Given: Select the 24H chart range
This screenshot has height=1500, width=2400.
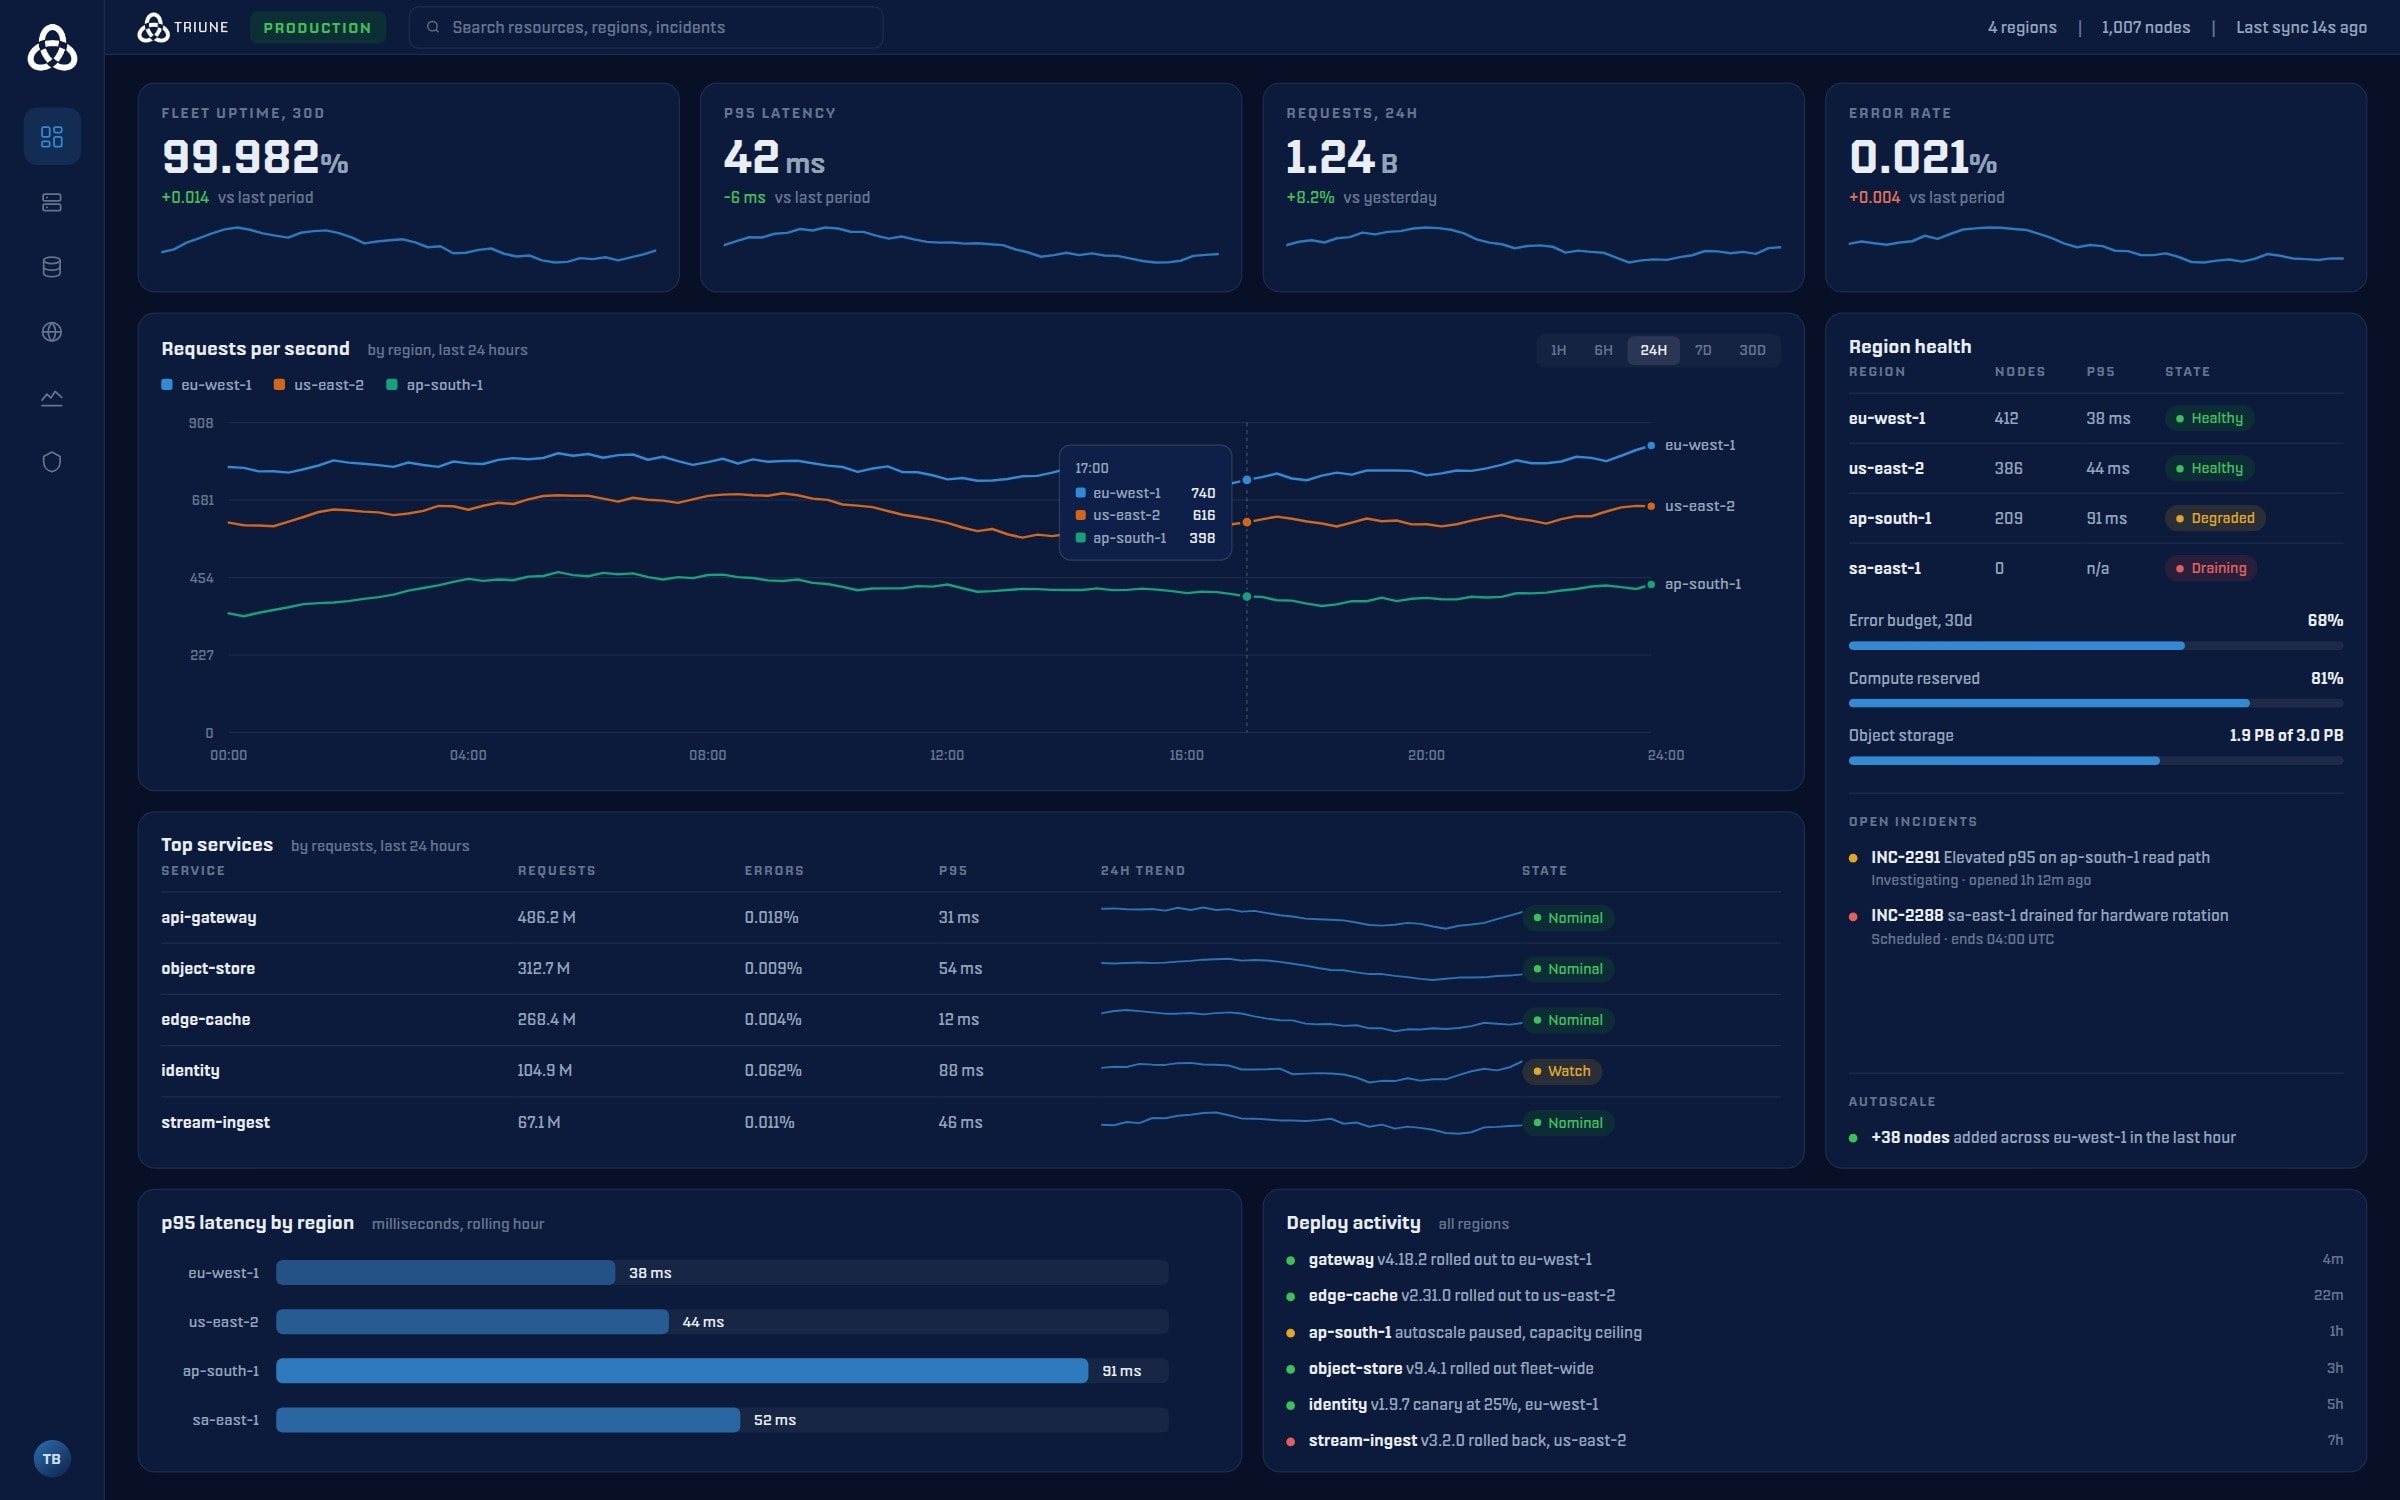Looking at the screenshot, I should coord(1653,350).
